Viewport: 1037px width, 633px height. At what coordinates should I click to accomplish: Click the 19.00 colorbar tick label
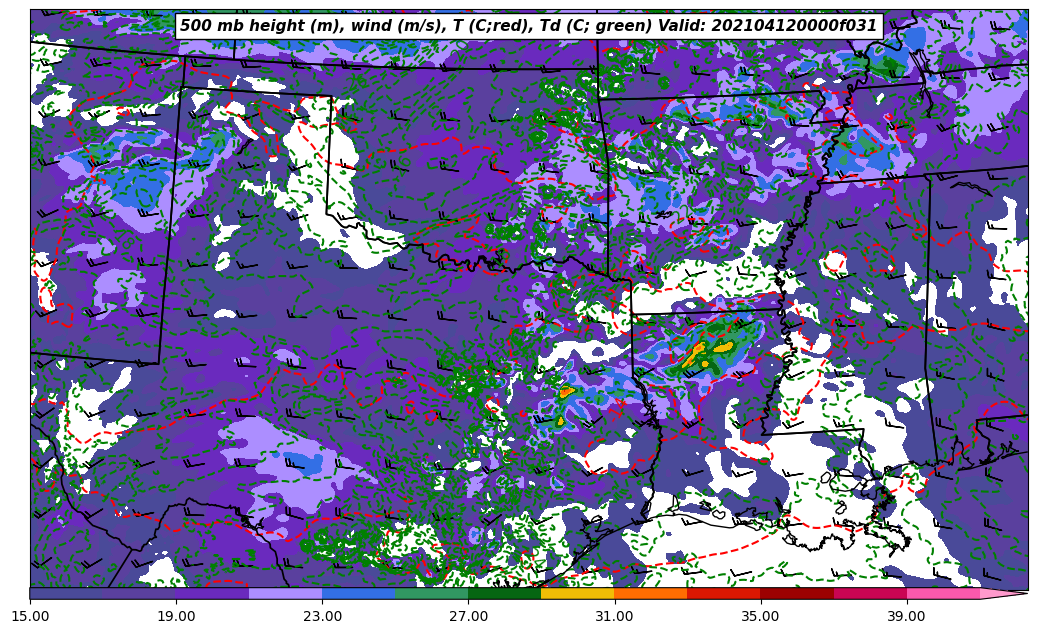pos(176,616)
